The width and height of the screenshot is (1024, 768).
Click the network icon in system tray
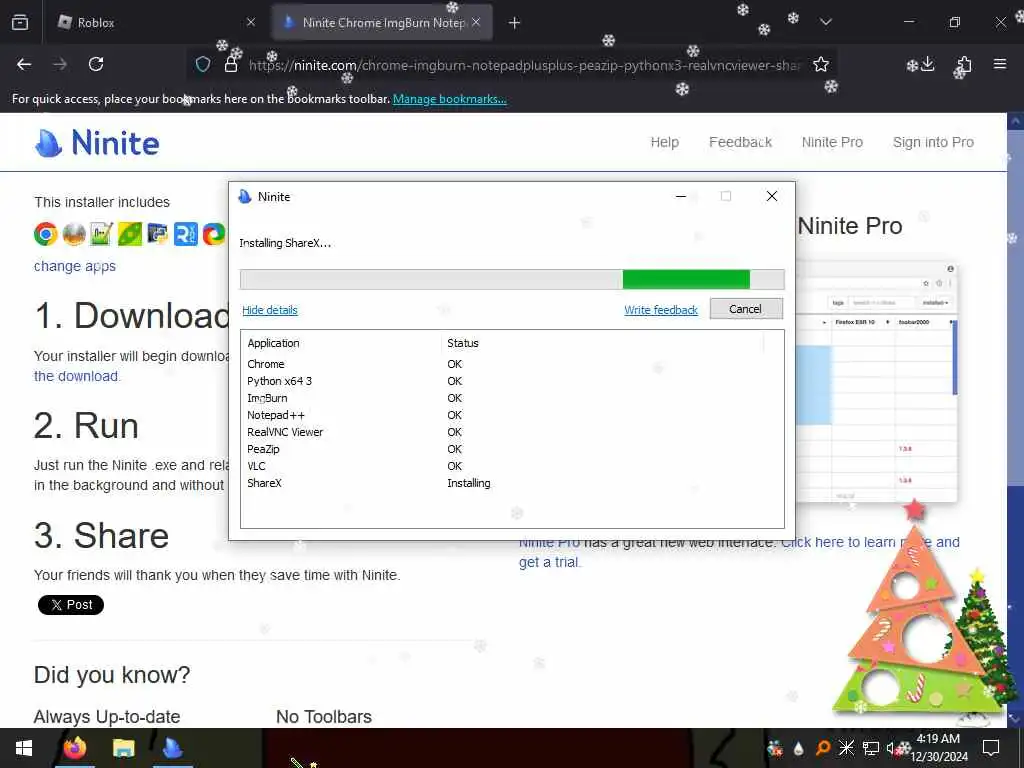tap(871, 748)
